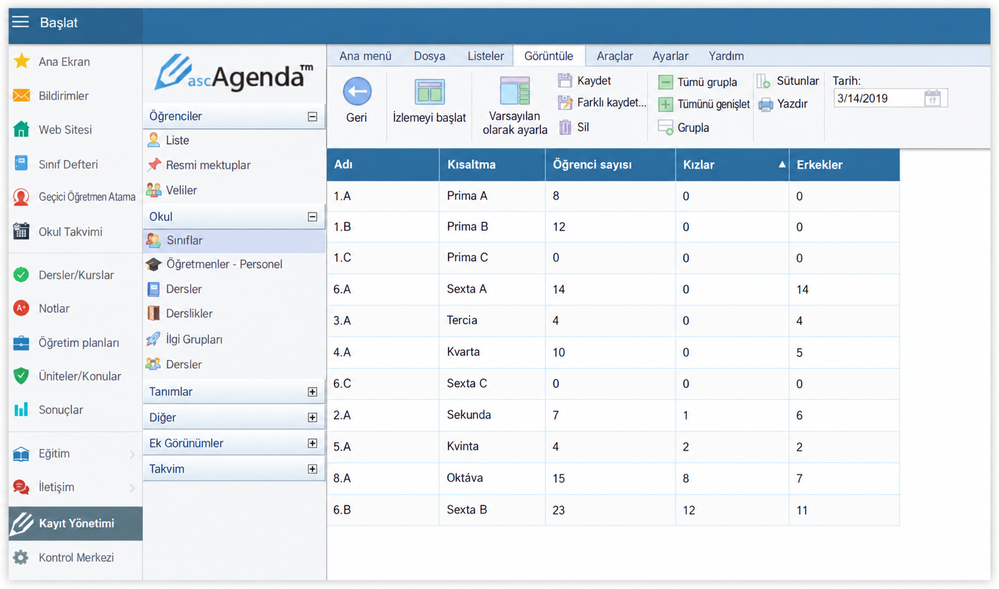Click Varsayılan olarak ayarla icon
999x589 pixels.
(515, 91)
